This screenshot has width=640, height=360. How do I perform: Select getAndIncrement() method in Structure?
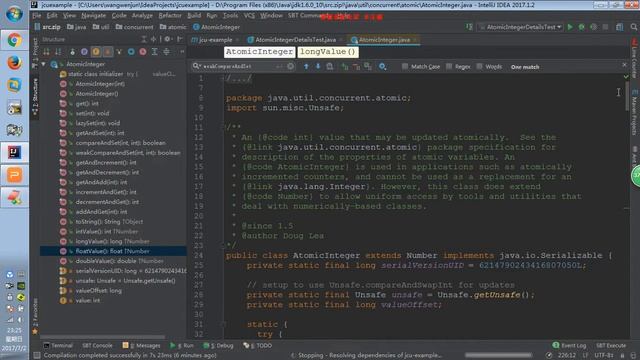coord(106,162)
